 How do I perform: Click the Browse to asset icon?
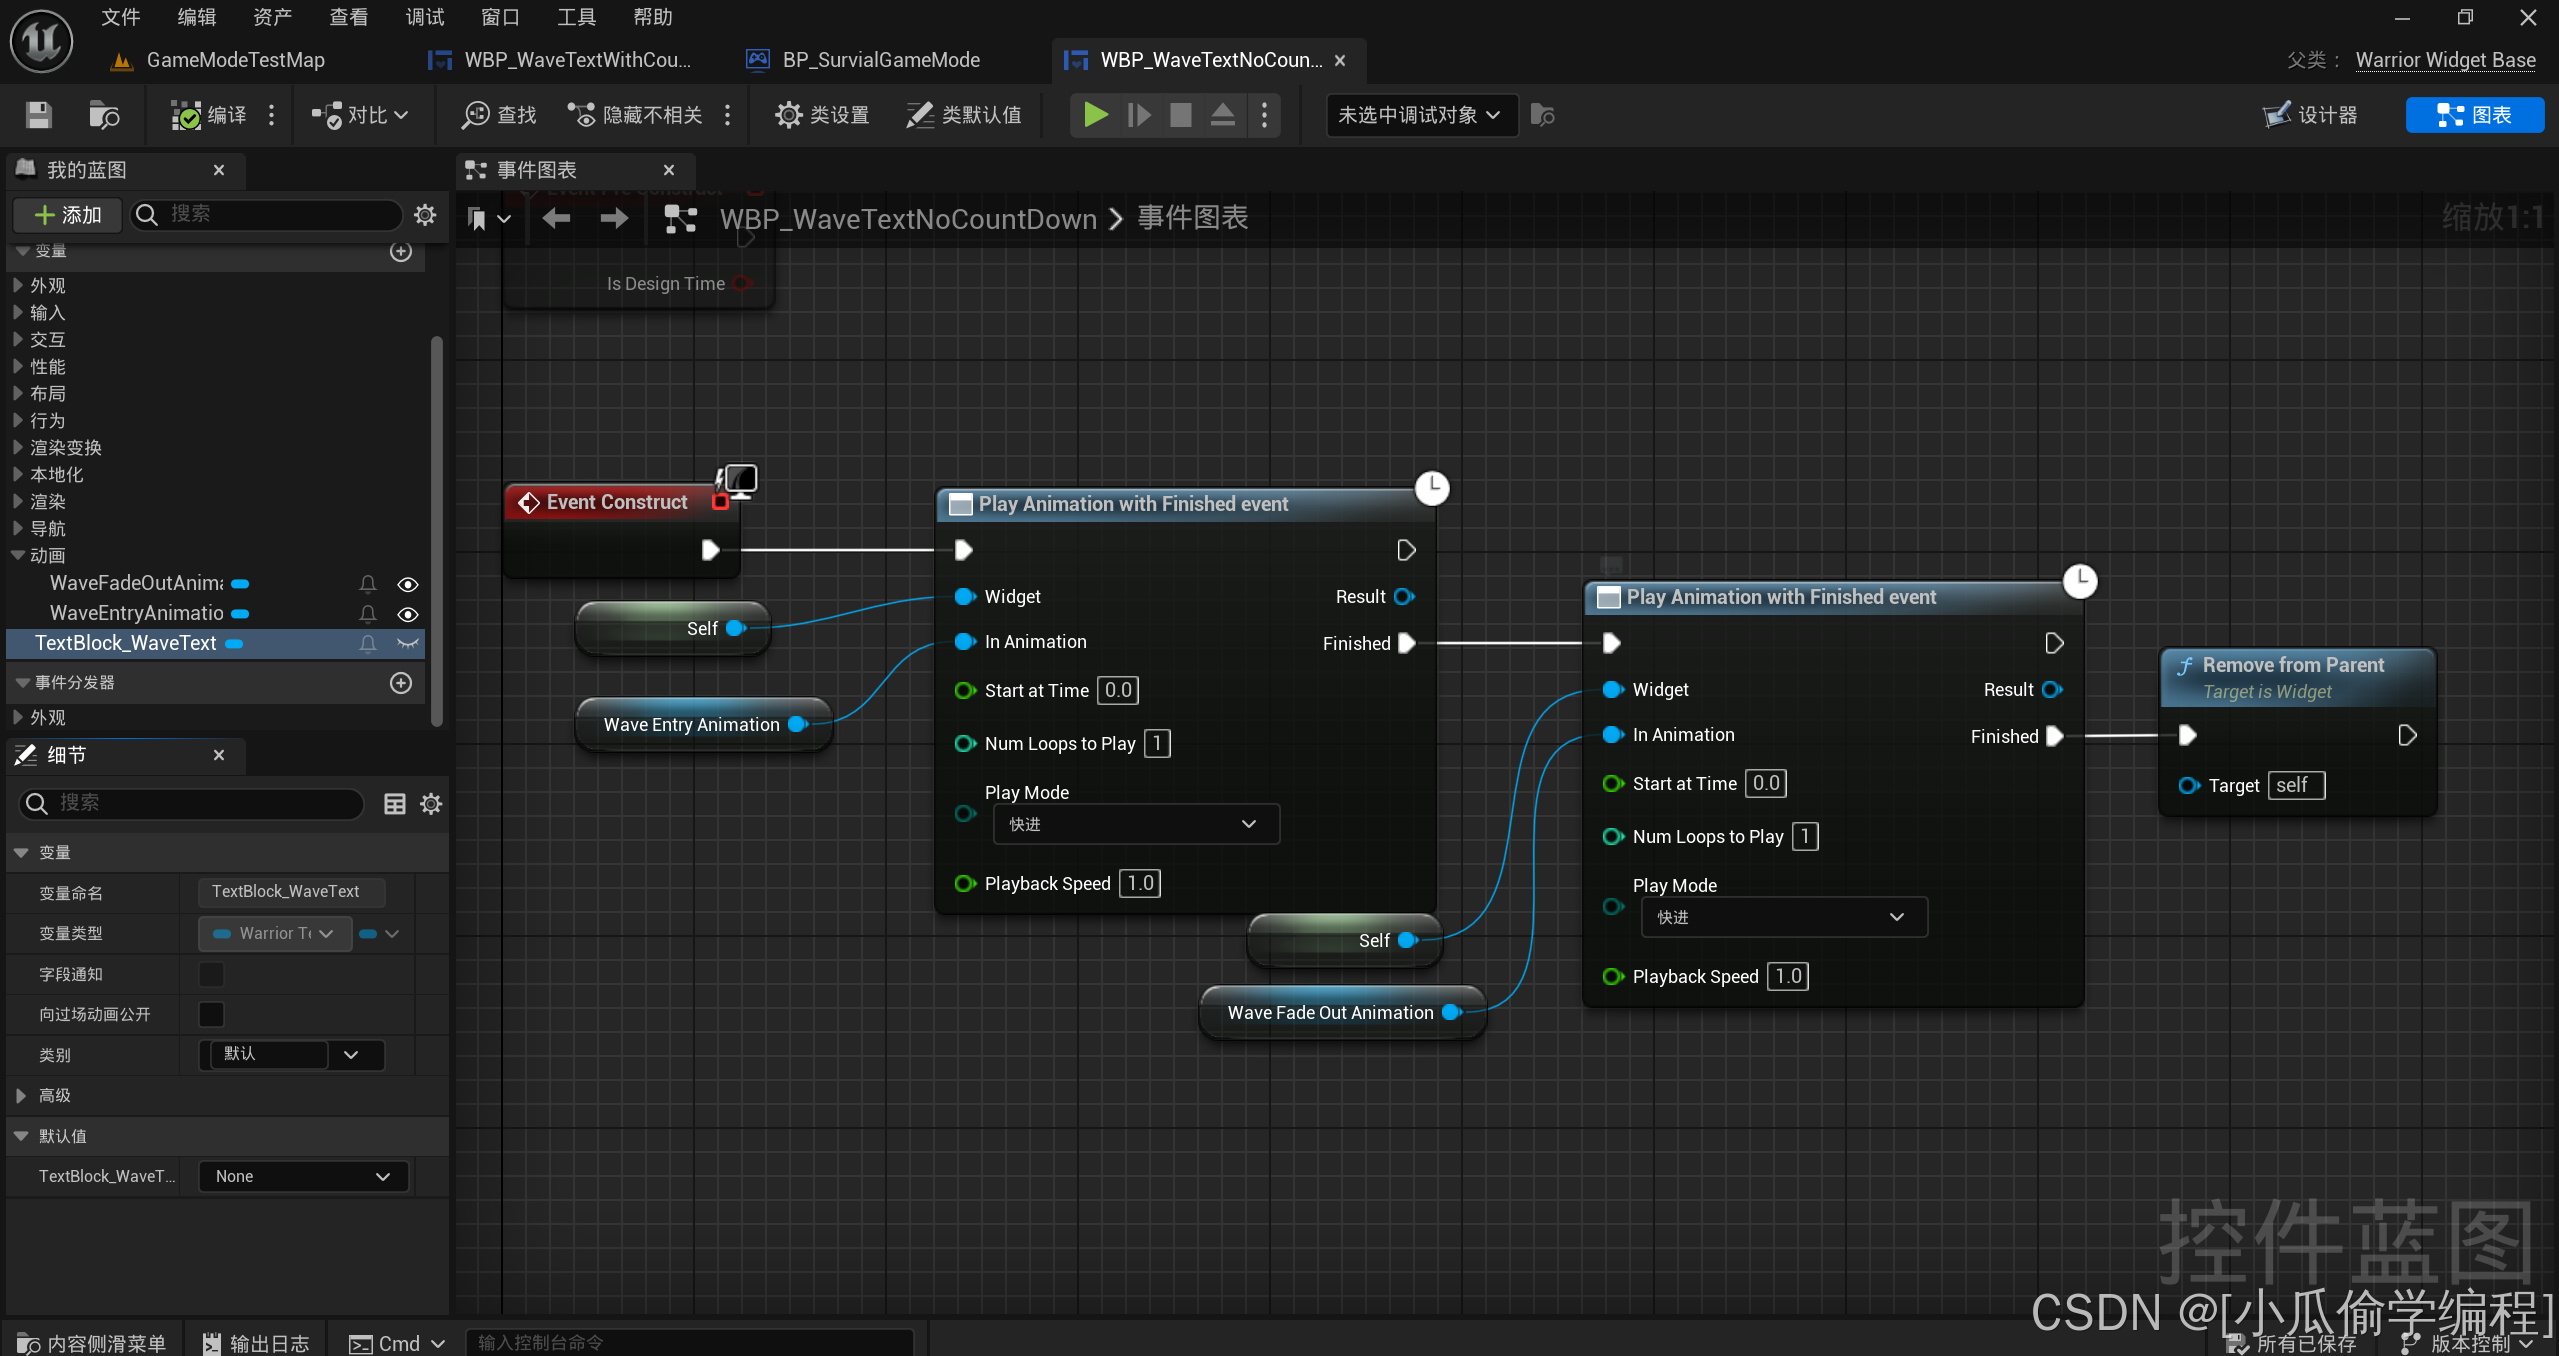point(103,115)
